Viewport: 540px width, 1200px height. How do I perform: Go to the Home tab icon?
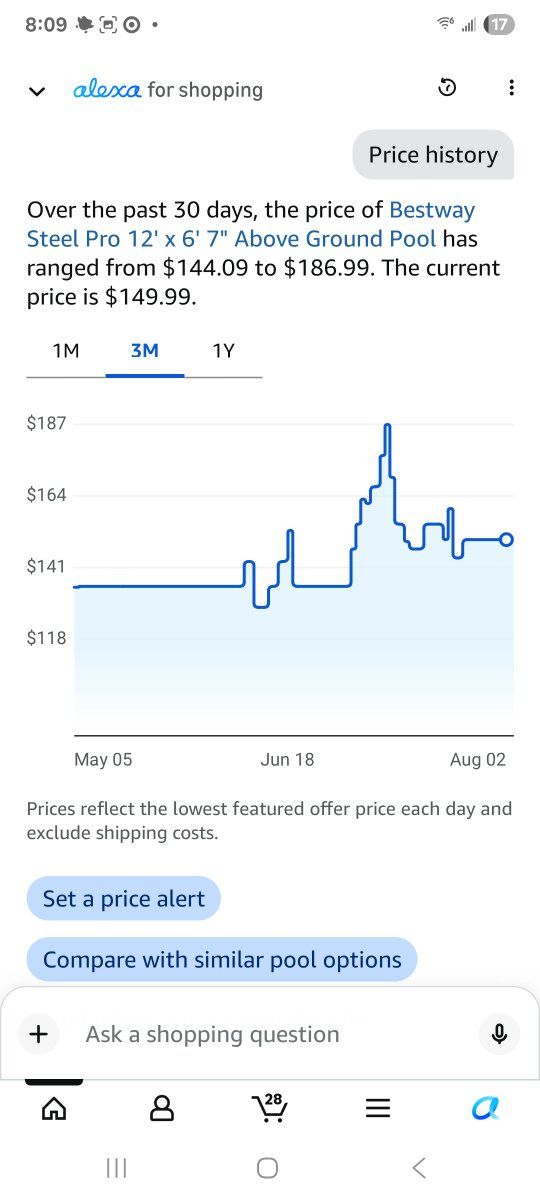[54, 1108]
